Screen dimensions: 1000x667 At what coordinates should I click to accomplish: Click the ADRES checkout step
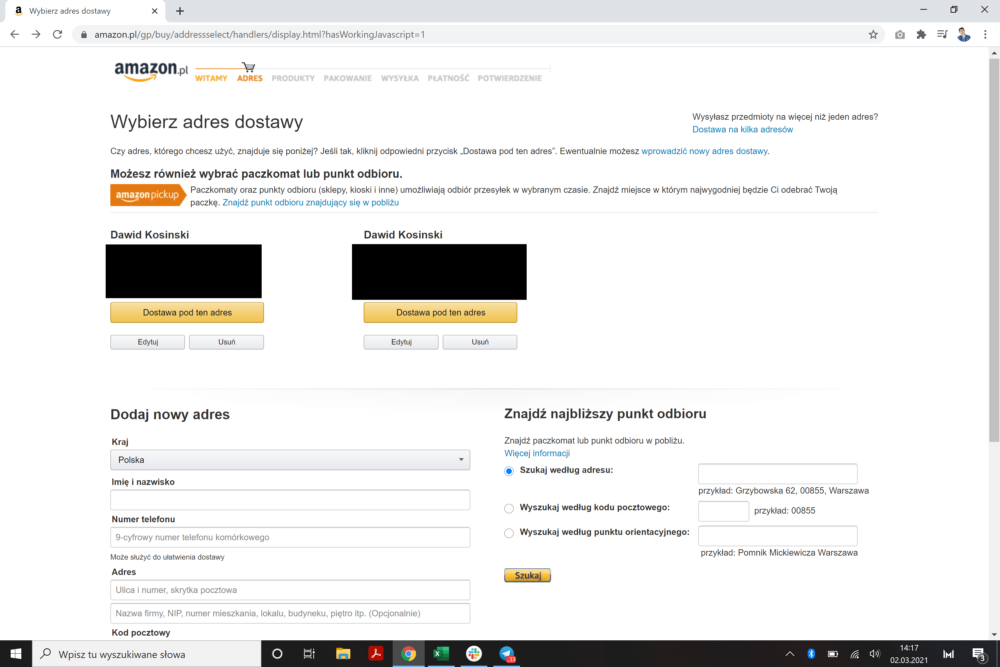tap(249, 78)
